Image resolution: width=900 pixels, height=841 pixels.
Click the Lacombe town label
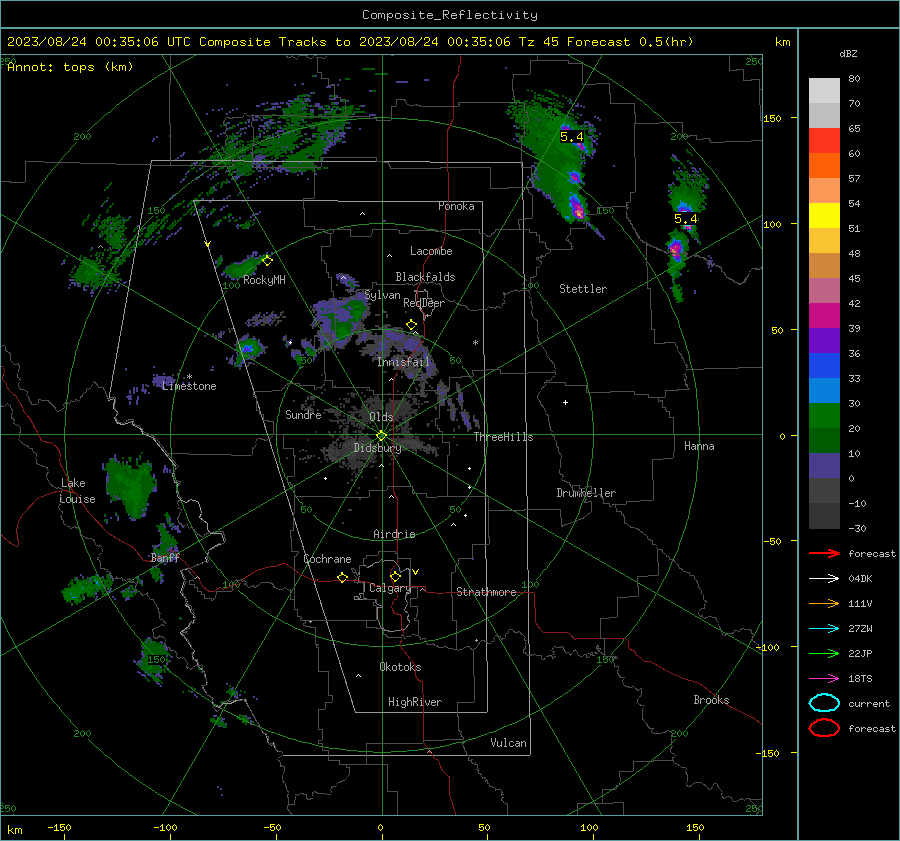point(431,251)
